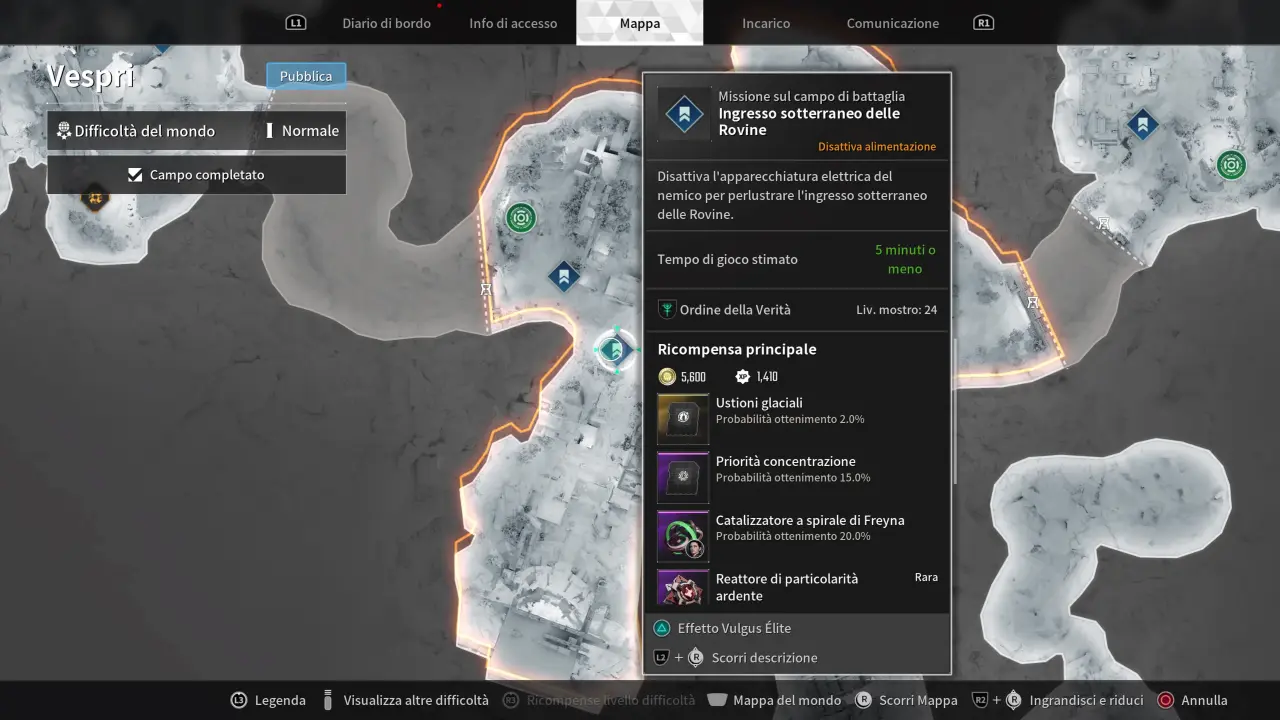
Task: Click the gate marker on left map border
Action: pyautogui.click(x=486, y=289)
